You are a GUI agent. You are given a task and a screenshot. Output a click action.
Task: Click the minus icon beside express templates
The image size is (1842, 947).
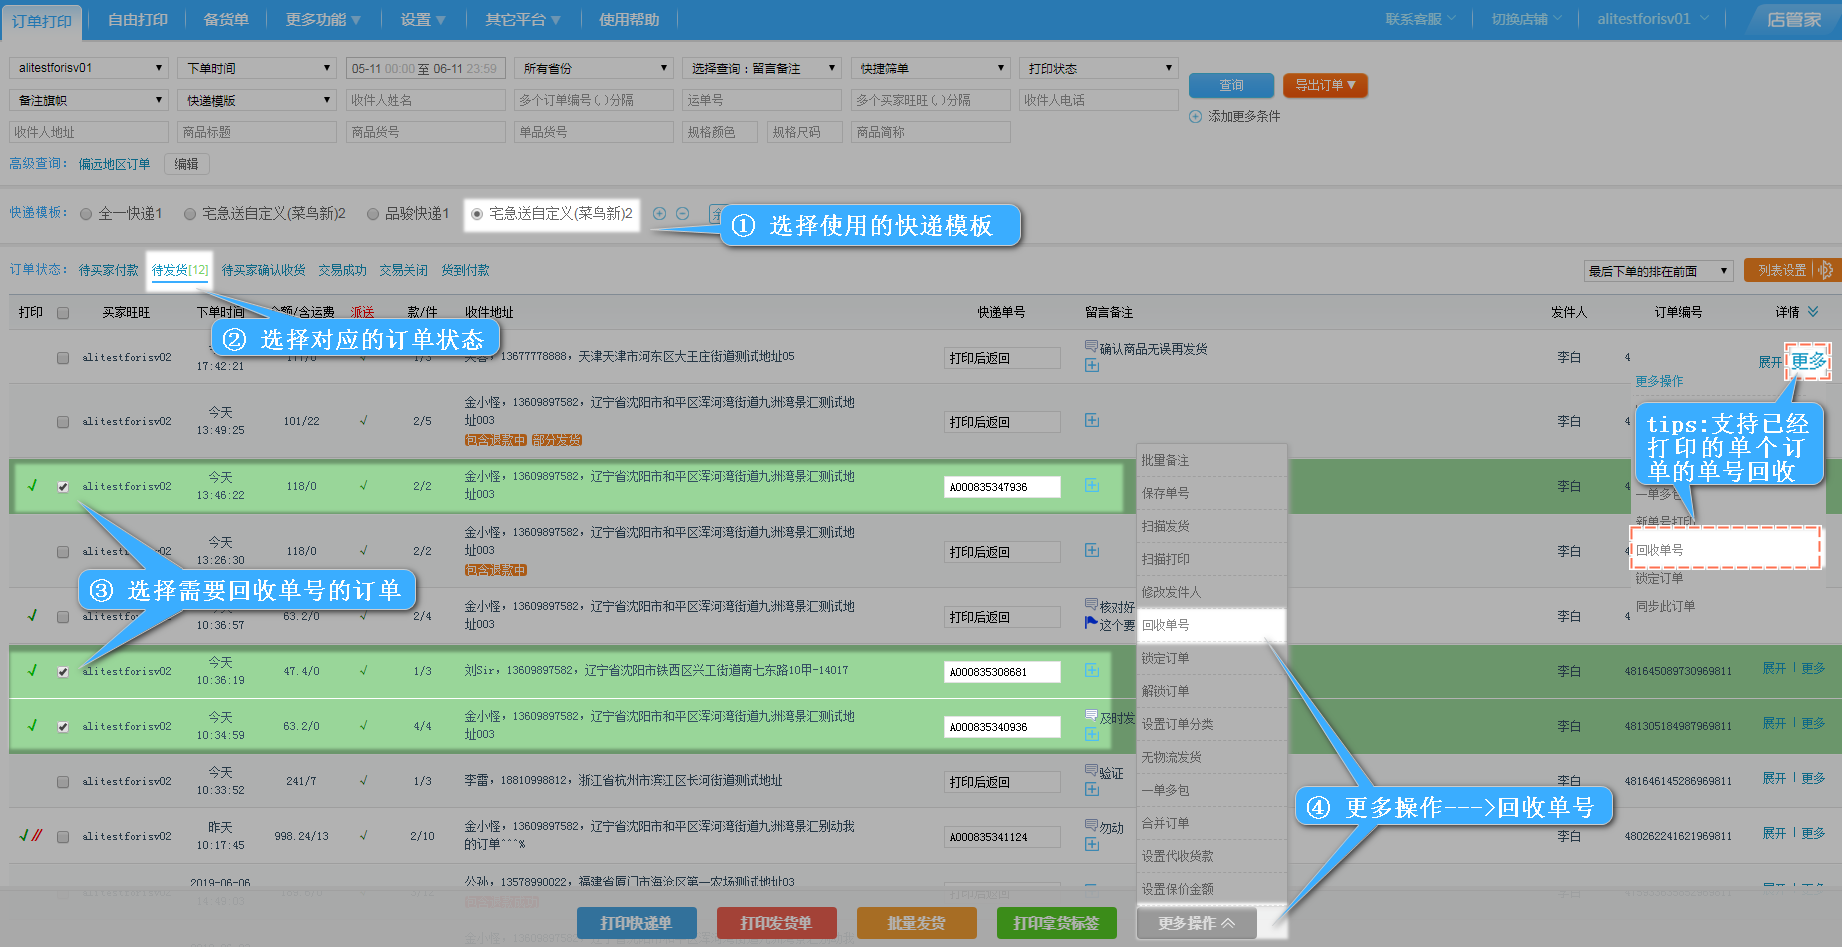click(682, 213)
